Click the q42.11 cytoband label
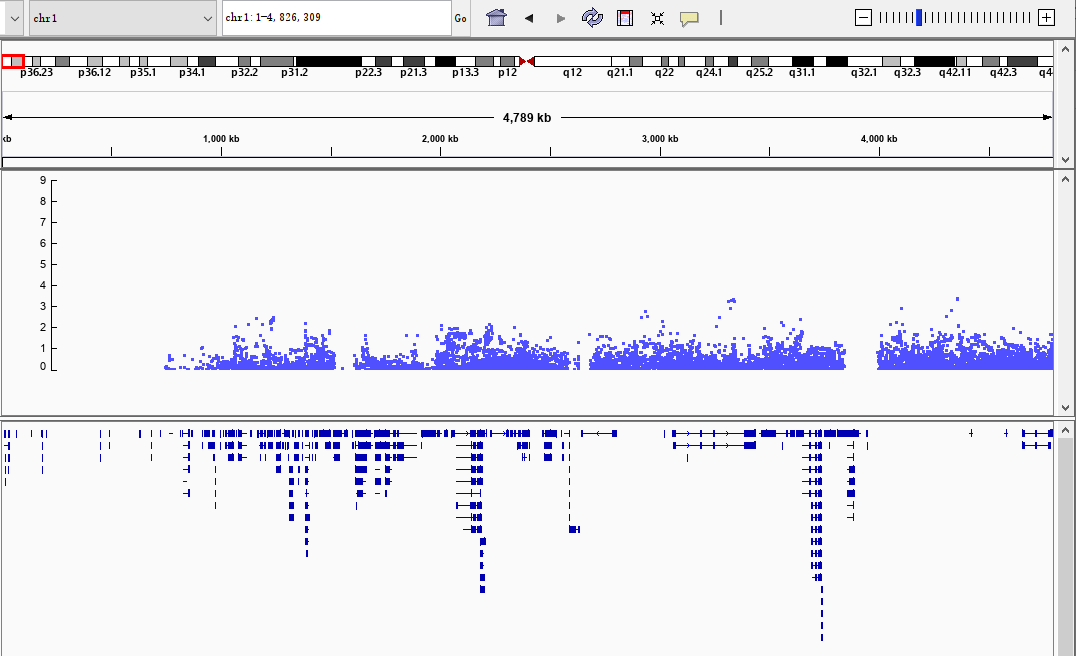The image size is (1076, 656). click(955, 73)
